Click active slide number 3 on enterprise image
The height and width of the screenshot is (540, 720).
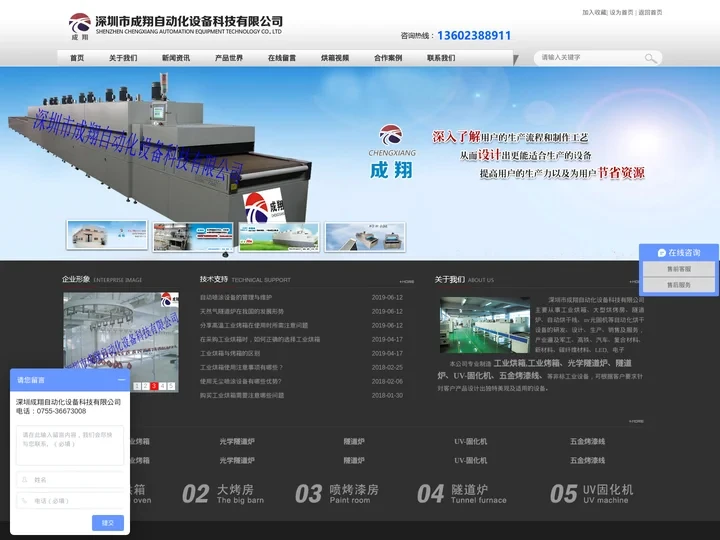click(x=154, y=386)
